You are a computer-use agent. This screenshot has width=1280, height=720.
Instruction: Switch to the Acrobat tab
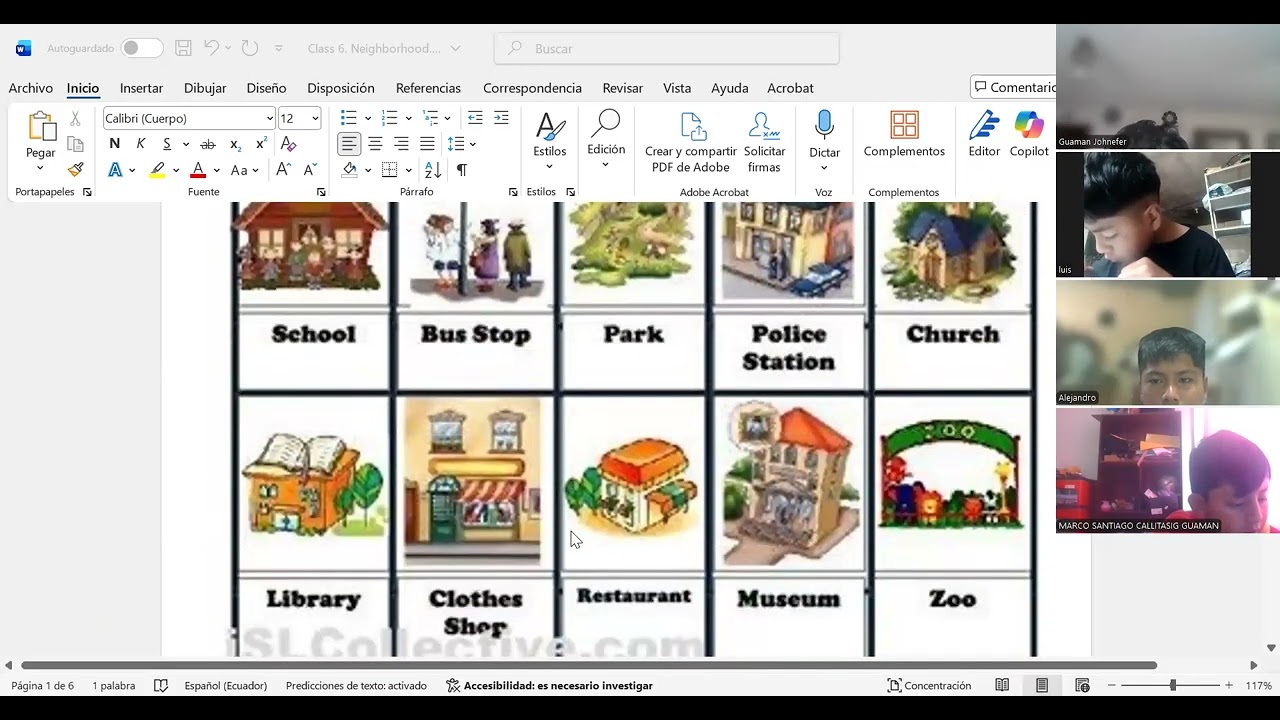click(790, 88)
